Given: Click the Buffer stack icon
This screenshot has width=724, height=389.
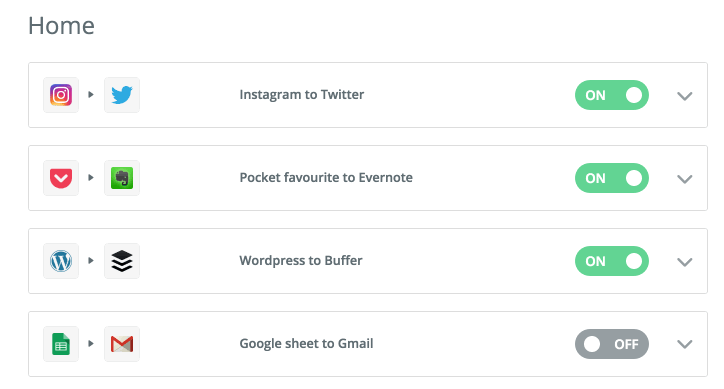Looking at the screenshot, I should click(122, 261).
